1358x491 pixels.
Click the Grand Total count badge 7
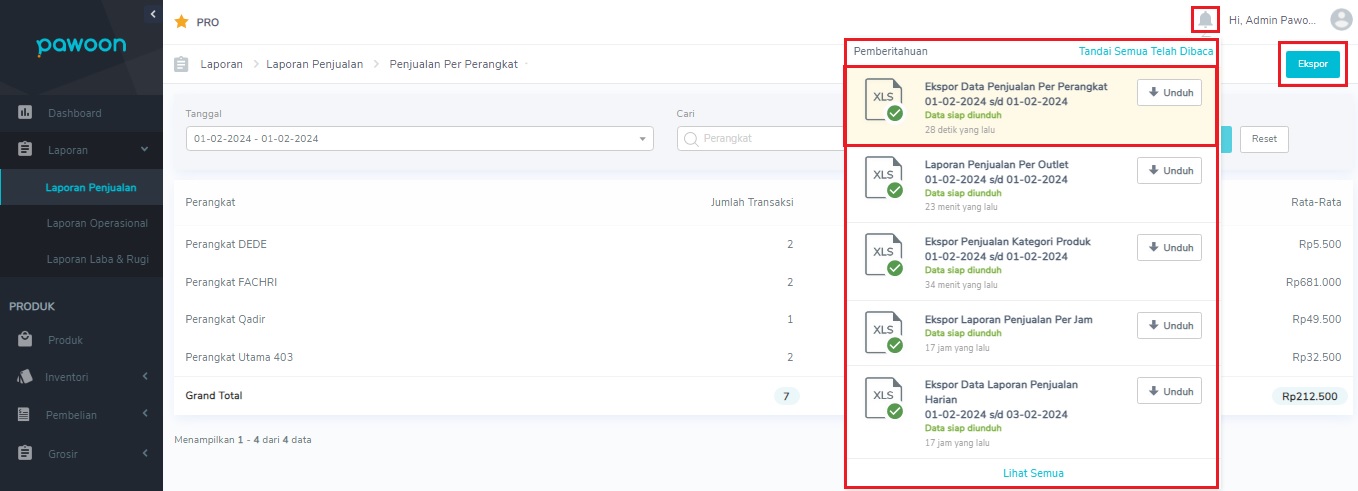786,396
